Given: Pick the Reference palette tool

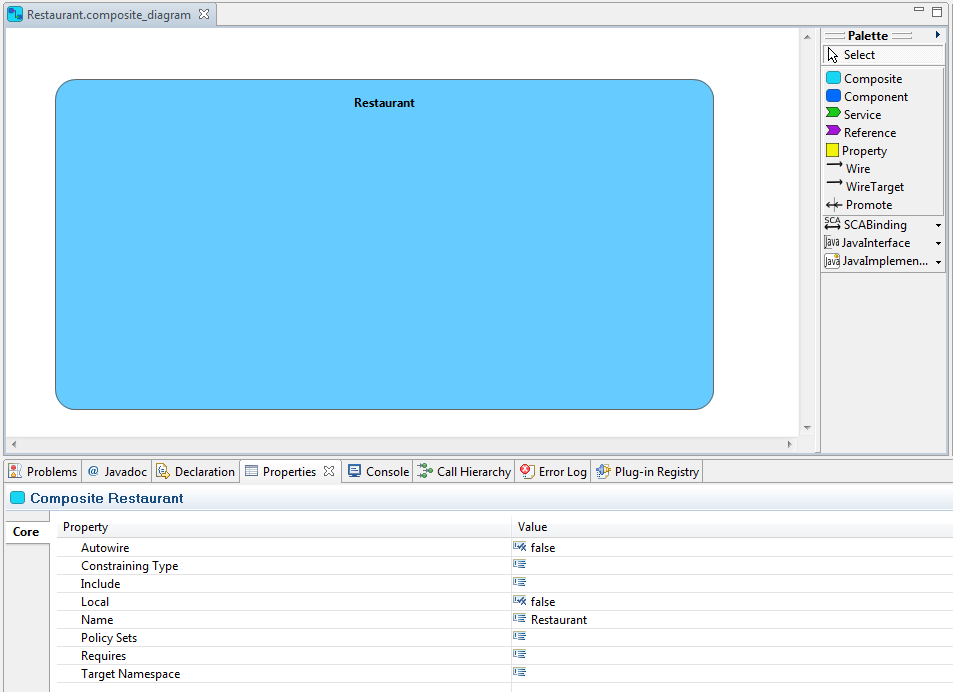Looking at the screenshot, I should (x=861, y=132).
